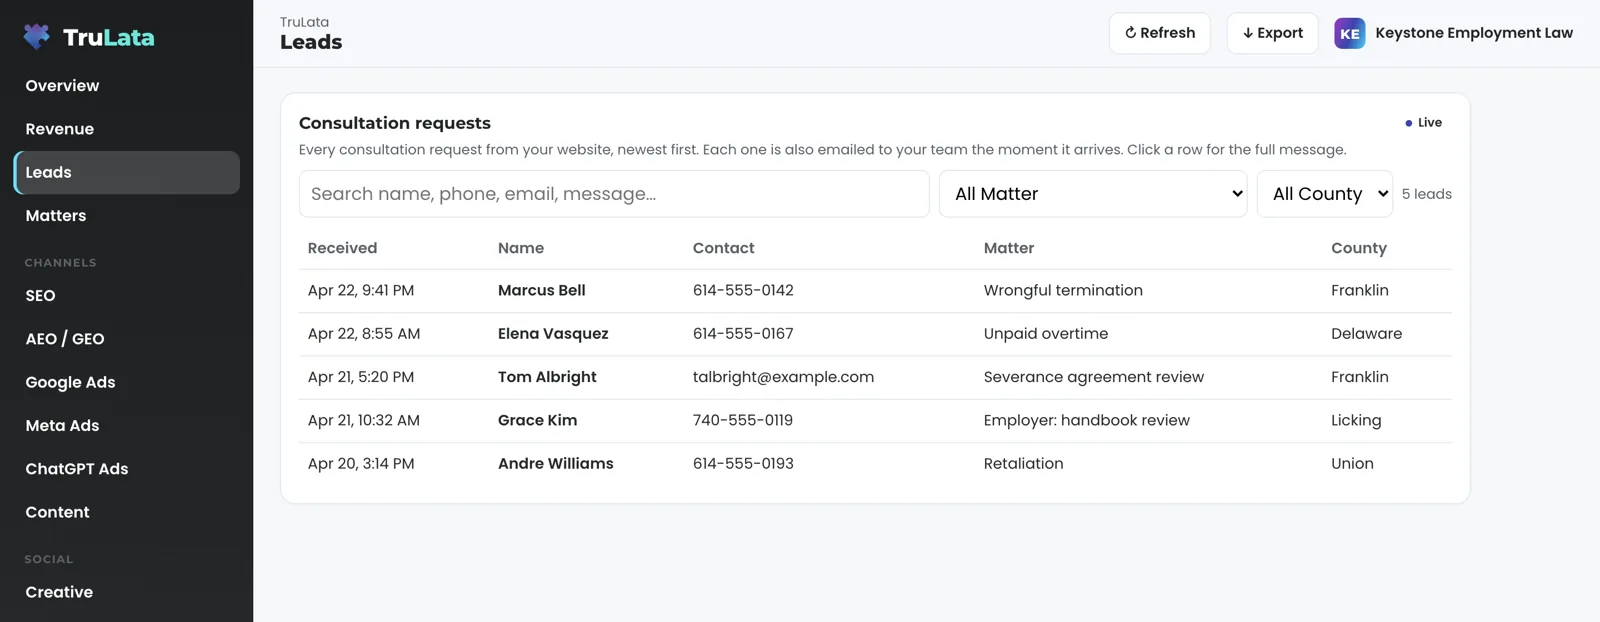Image resolution: width=1600 pixels, height=622 pixels.
Task: Click phone number 614-555-0142
Action: point(743,291)
